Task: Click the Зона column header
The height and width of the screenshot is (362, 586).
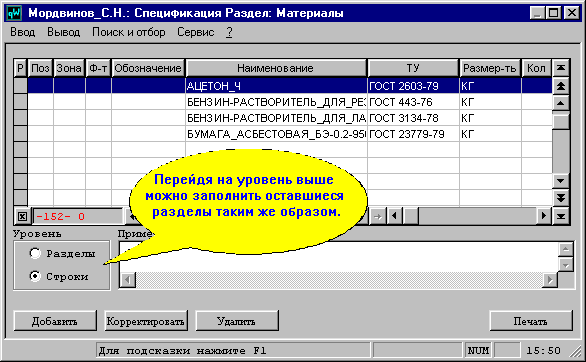Action: [69, 68]
